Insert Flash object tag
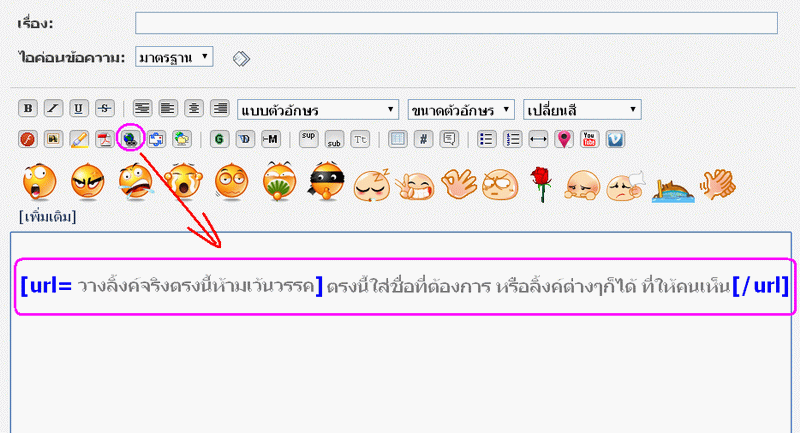This screenshot has width=800, height=433. tap(28, 139)
